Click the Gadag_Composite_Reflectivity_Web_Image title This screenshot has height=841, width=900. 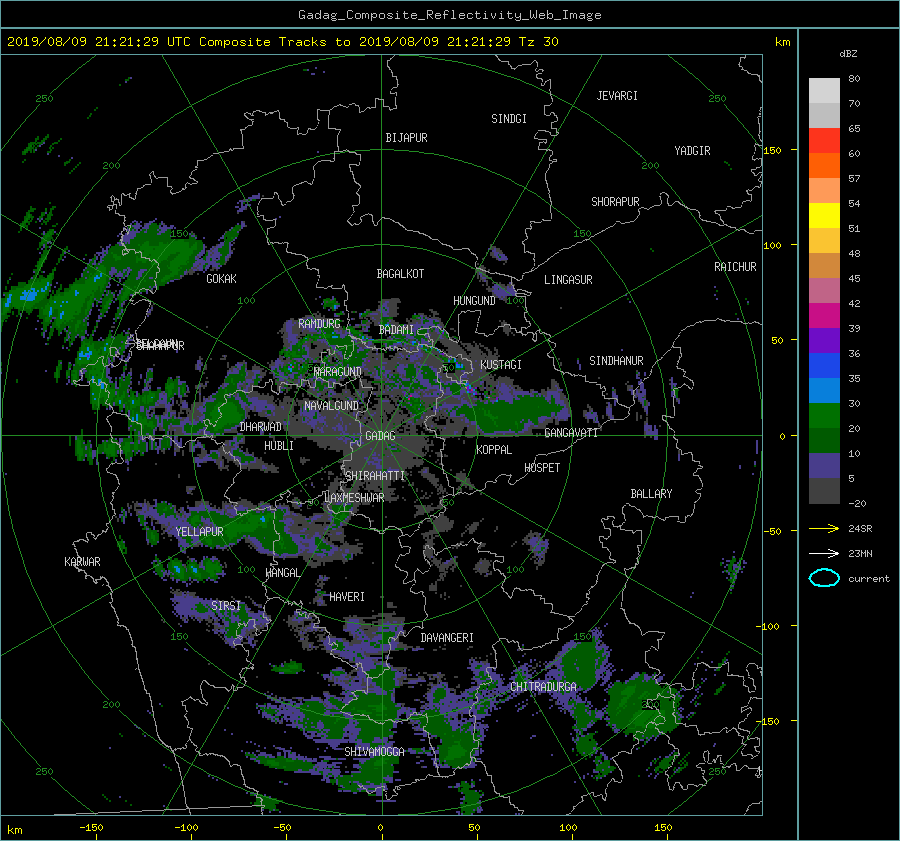pyautogui.click(x=449, y=15)
